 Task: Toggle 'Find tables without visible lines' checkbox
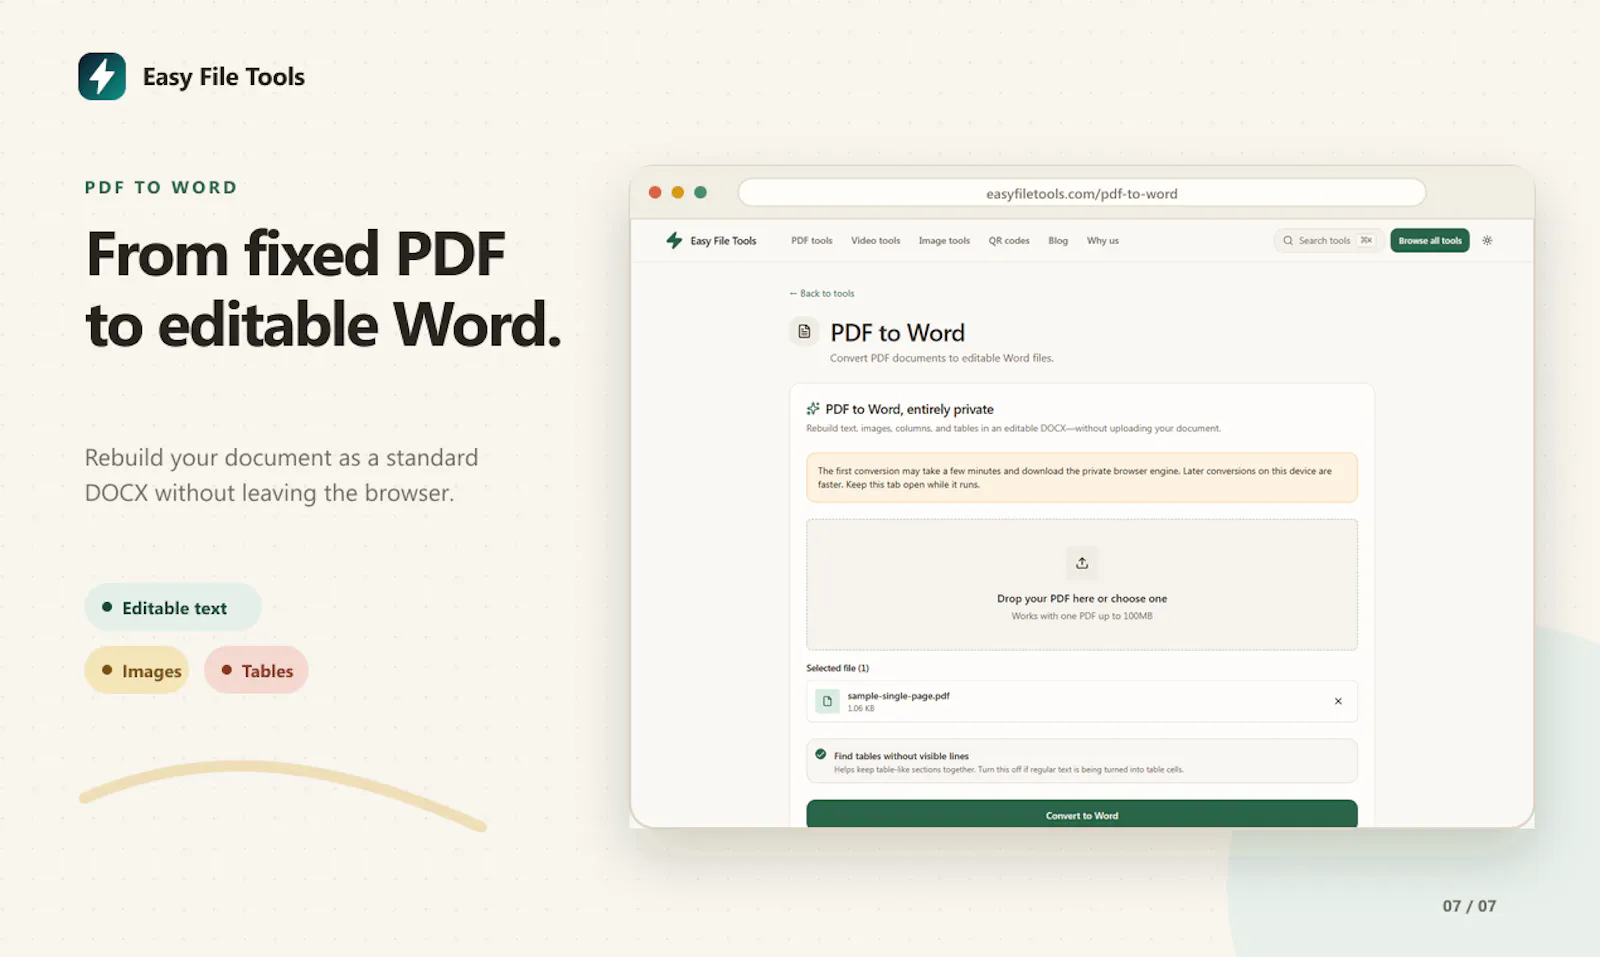(x=820, y=755)
